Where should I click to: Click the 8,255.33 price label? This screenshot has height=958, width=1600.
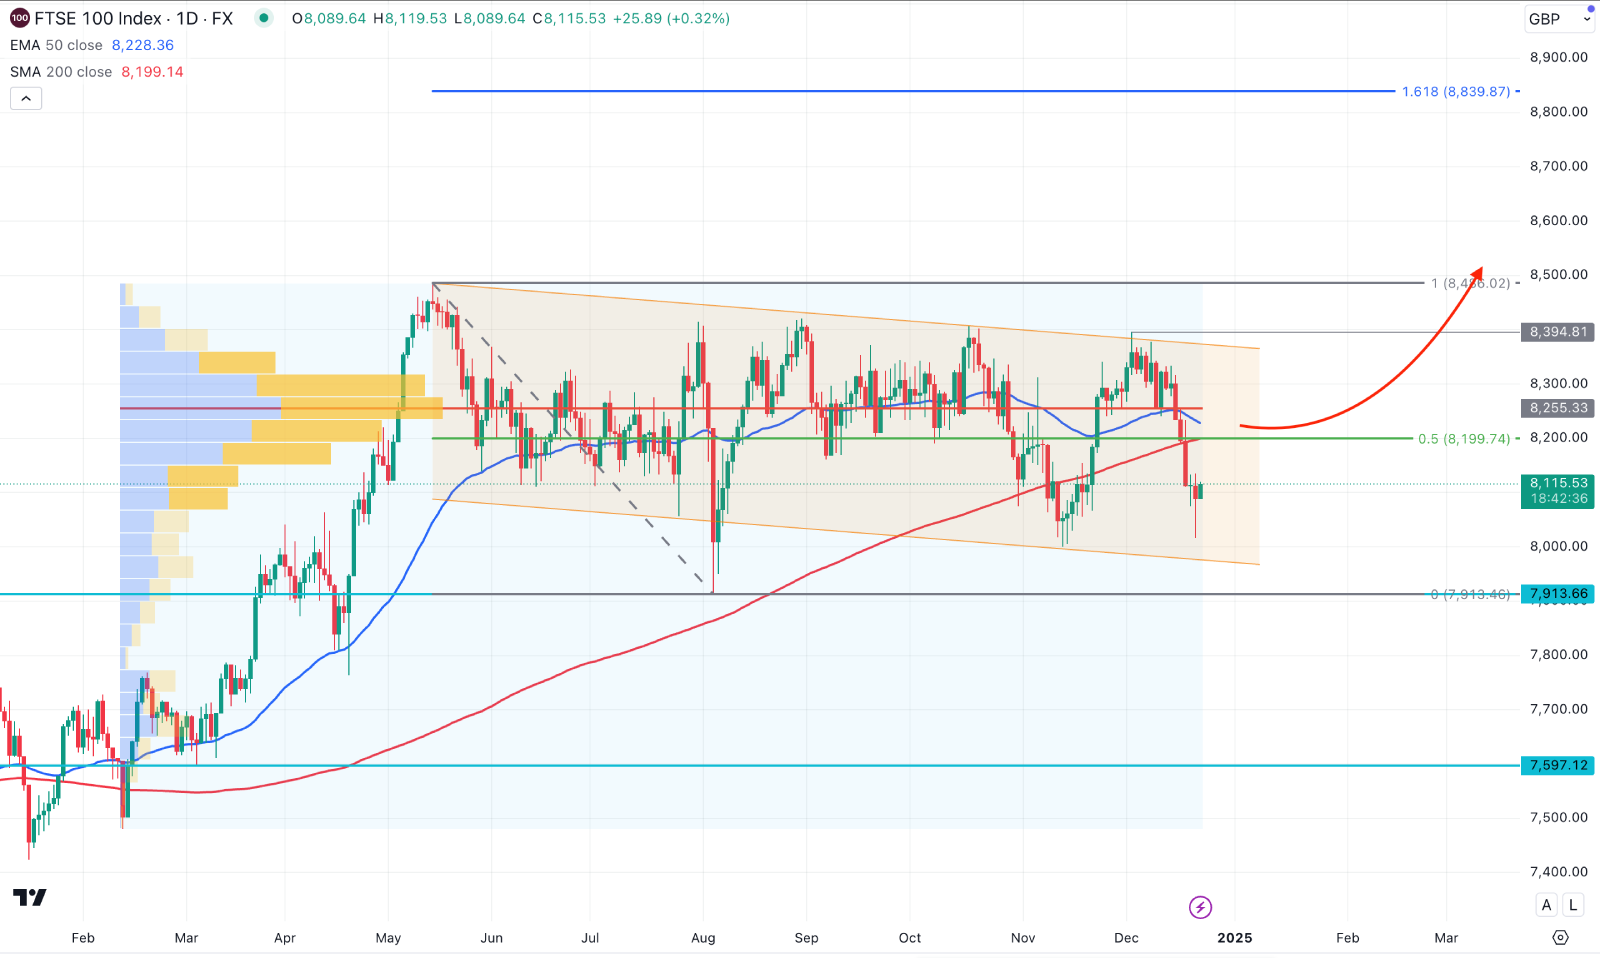pos(1558,408)
